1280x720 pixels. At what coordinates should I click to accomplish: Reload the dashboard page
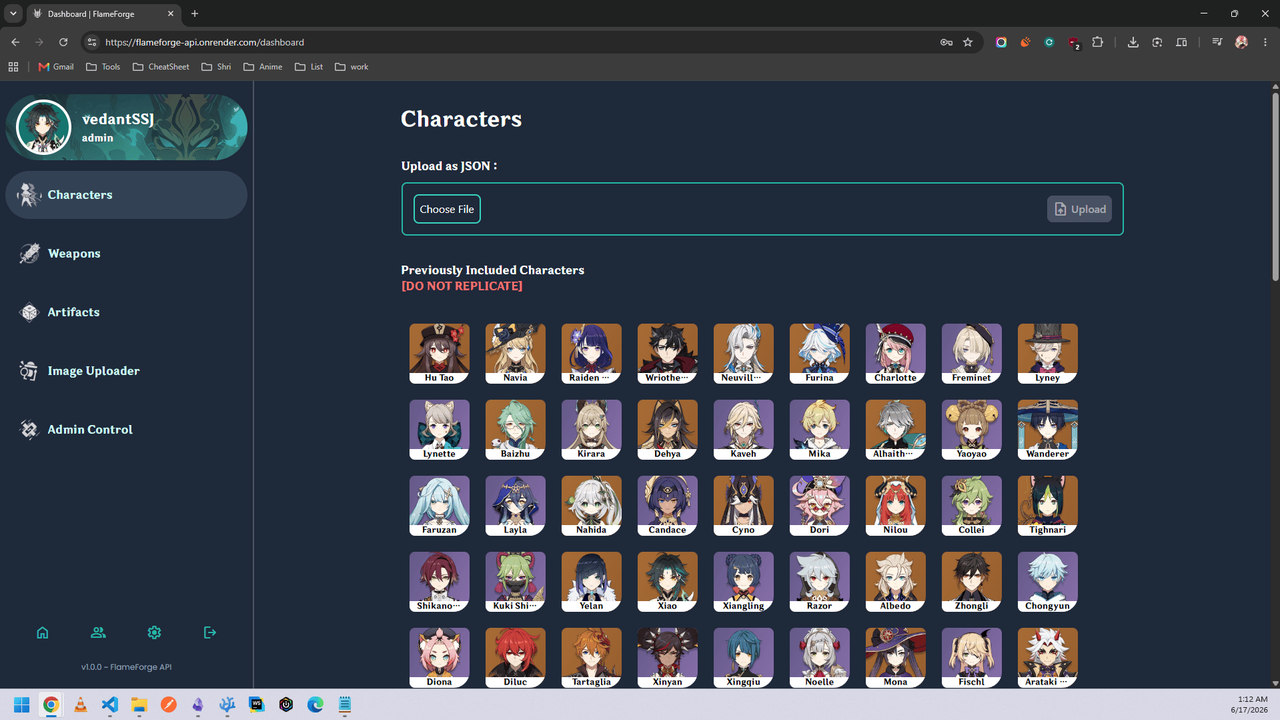tap(63, 42)
